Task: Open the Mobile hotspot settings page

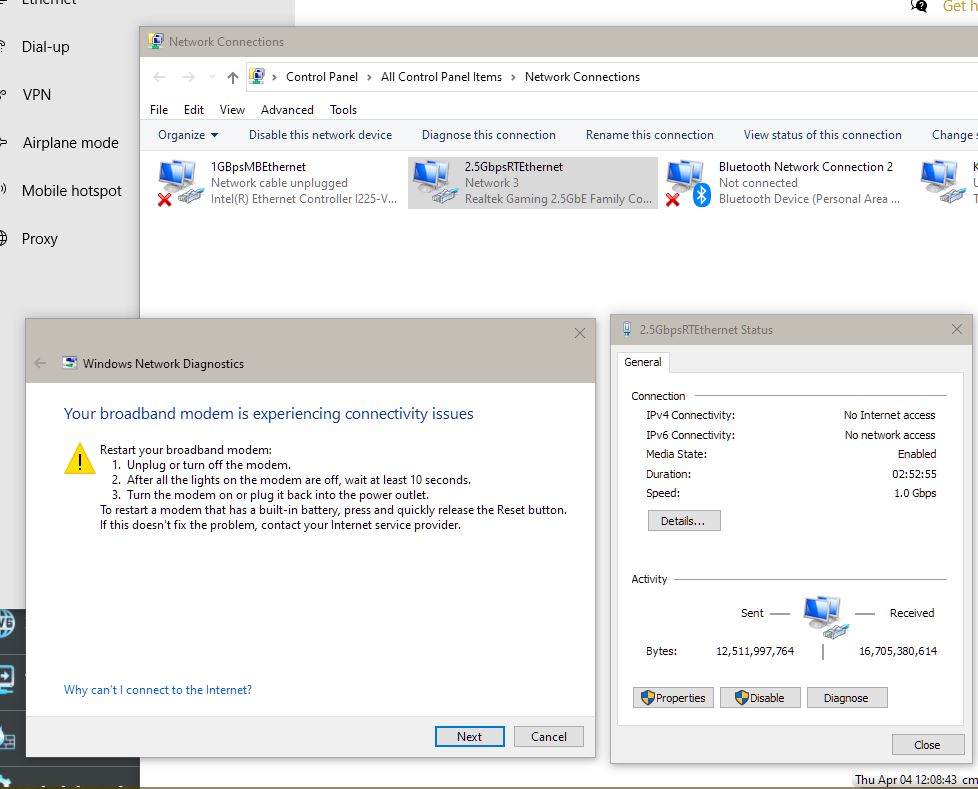Action: click(x=72, y=191)
